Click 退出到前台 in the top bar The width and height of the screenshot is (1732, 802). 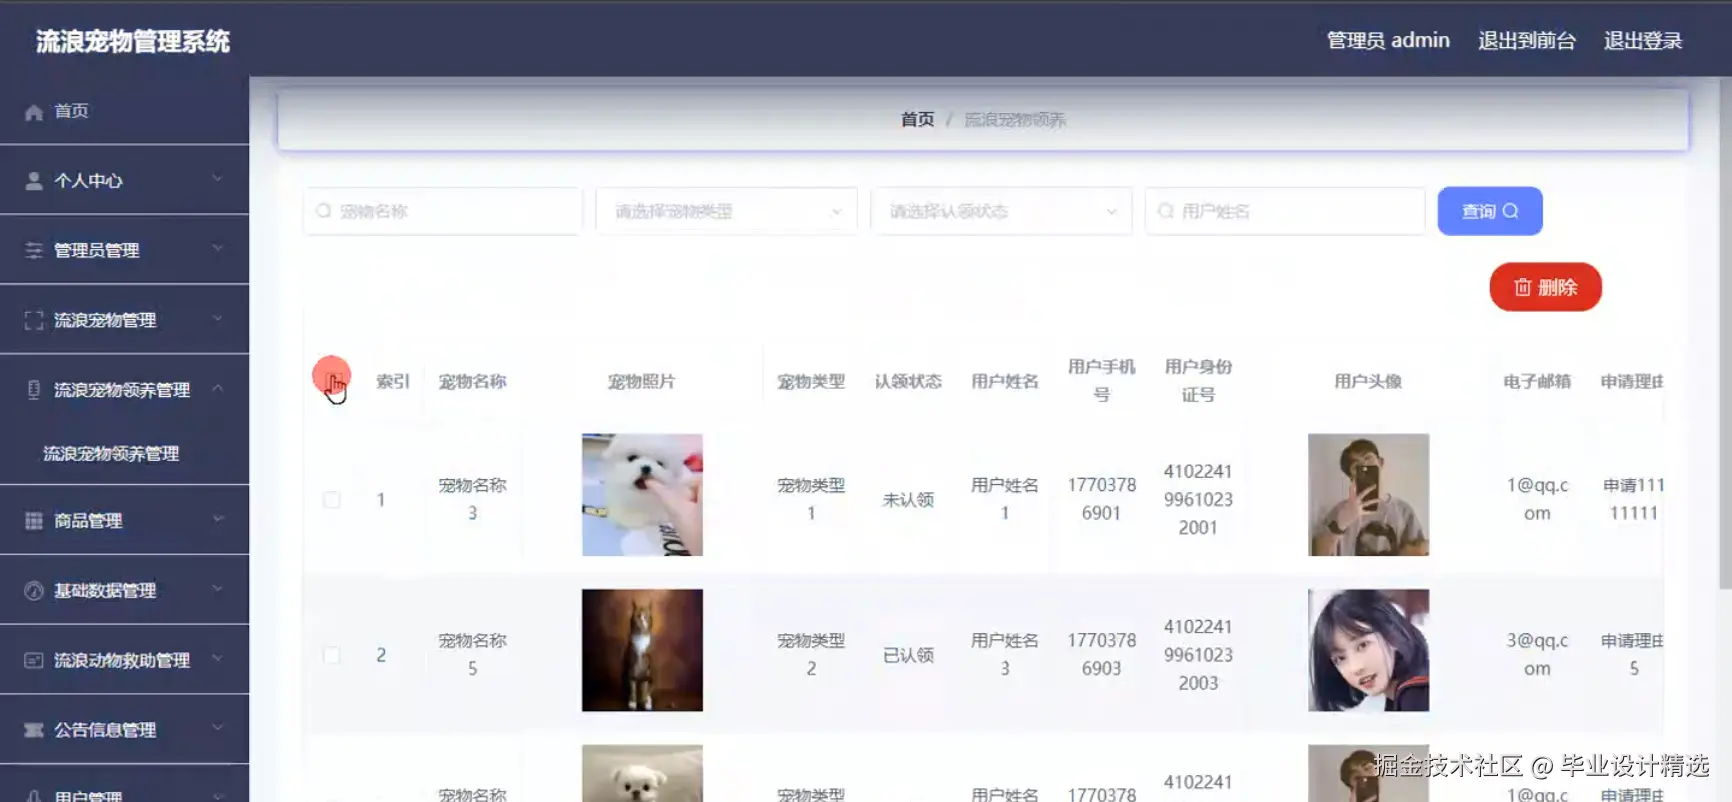[x=1527, y=41]
